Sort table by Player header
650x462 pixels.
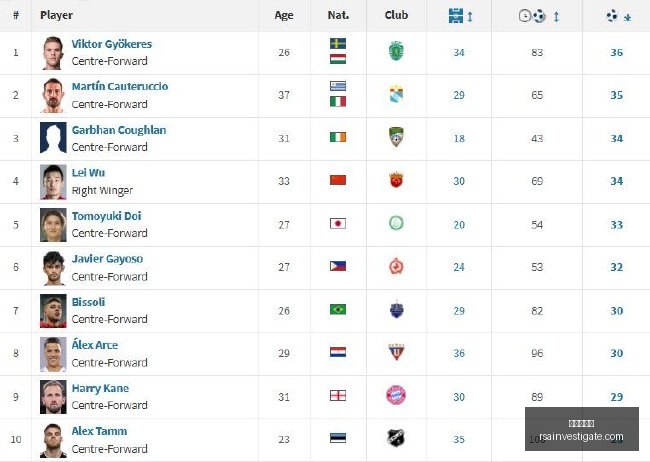56,15
